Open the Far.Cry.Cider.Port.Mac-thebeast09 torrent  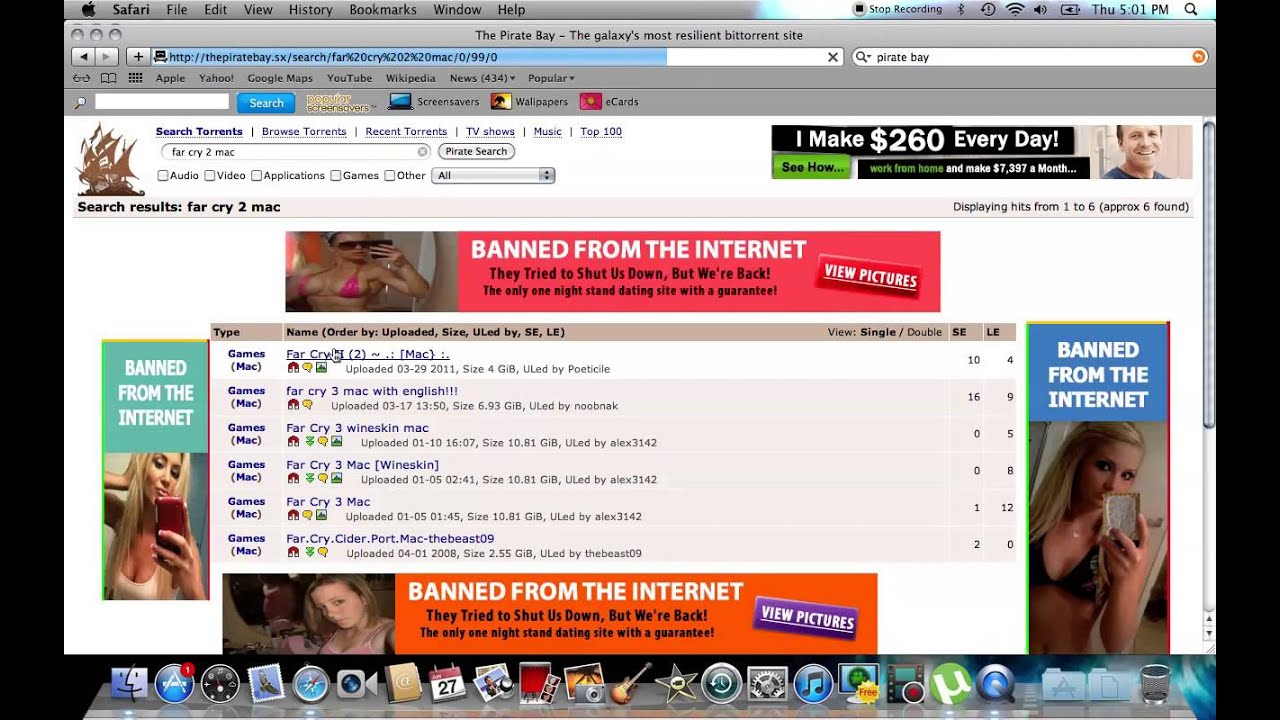[390, 539]
